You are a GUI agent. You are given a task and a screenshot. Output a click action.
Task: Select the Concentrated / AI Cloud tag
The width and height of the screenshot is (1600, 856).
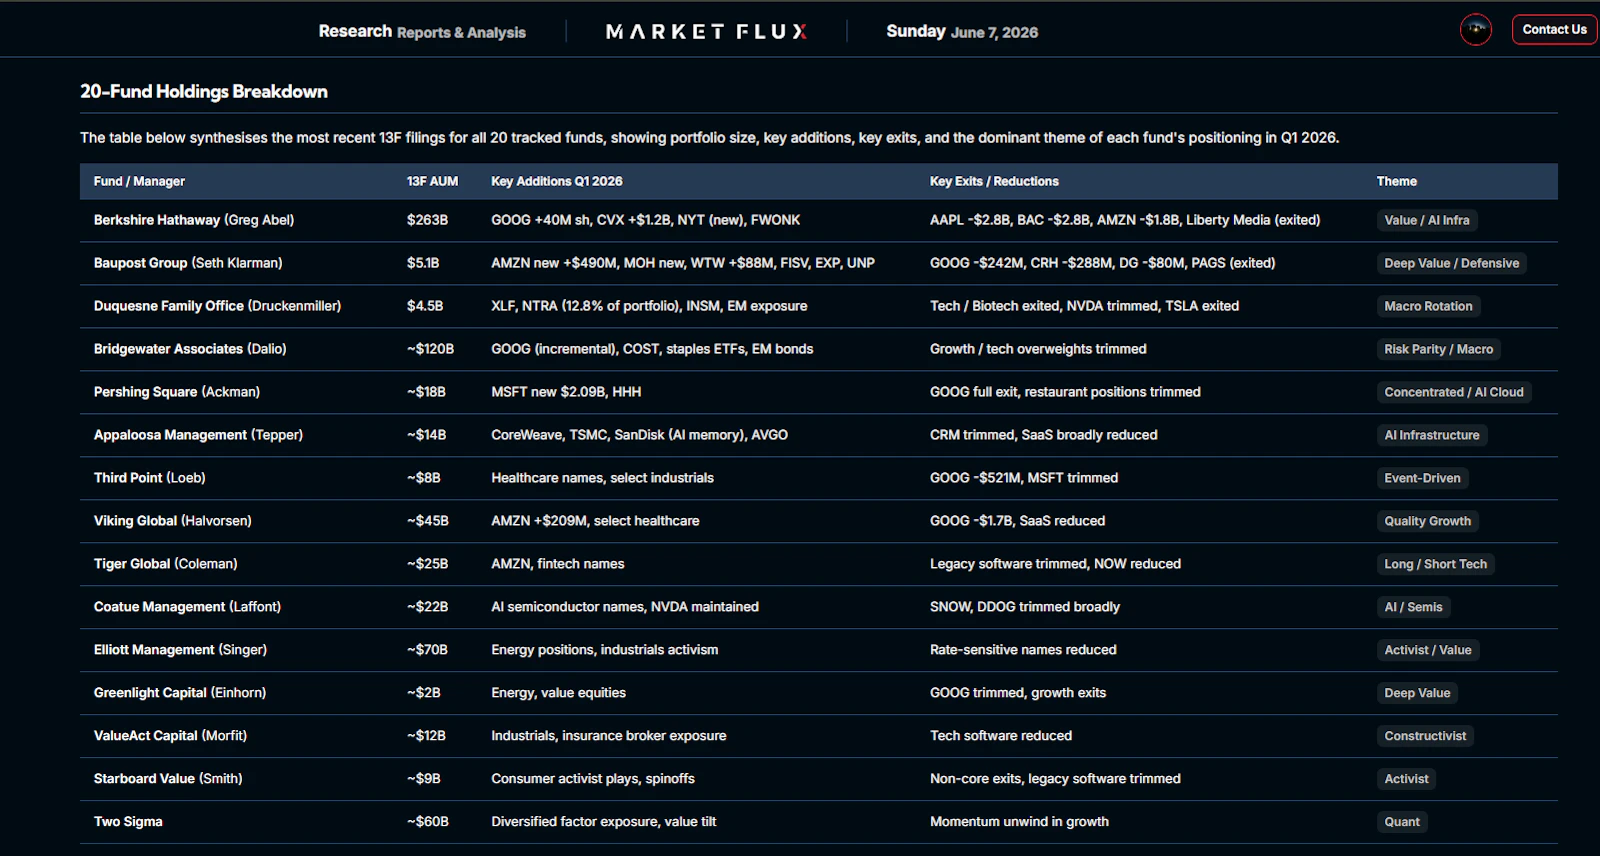[1454, 392]
